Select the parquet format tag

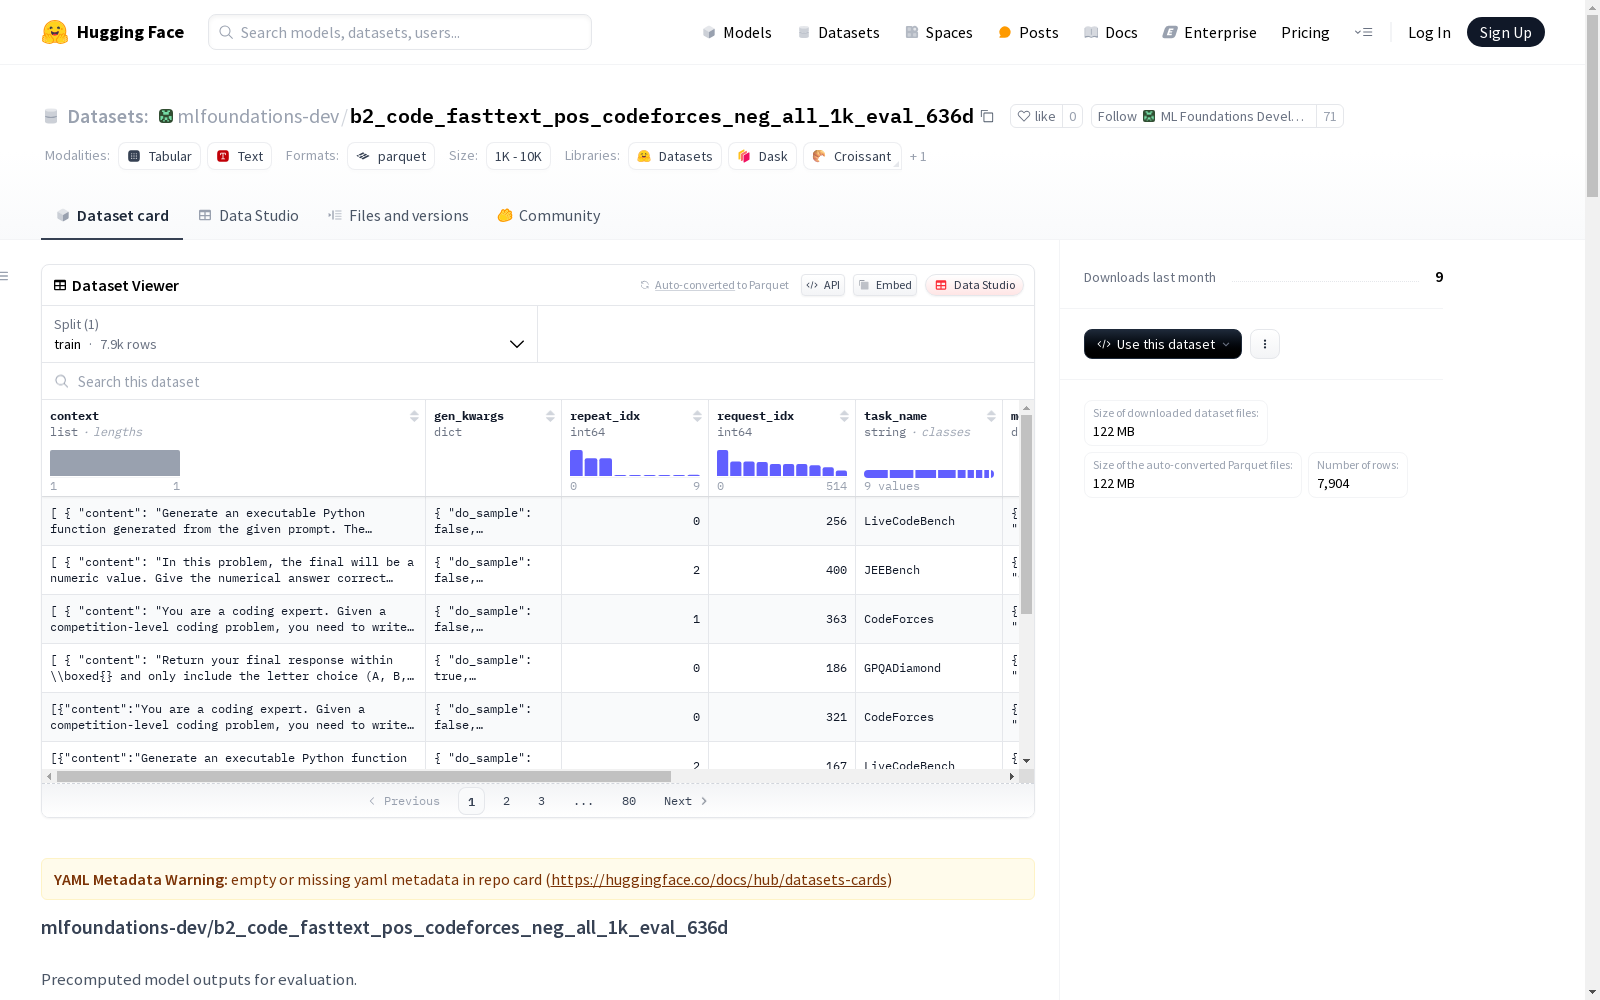[x=391, y=156]
